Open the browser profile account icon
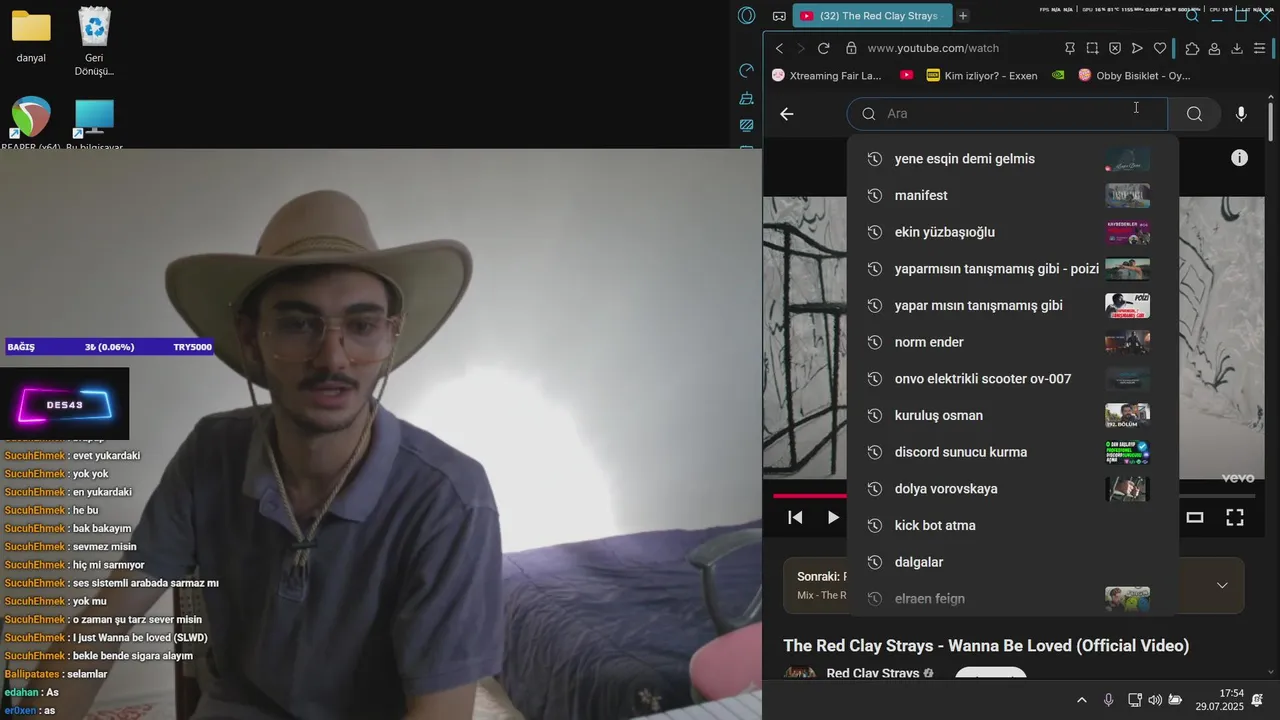 tap(1214, 48)
